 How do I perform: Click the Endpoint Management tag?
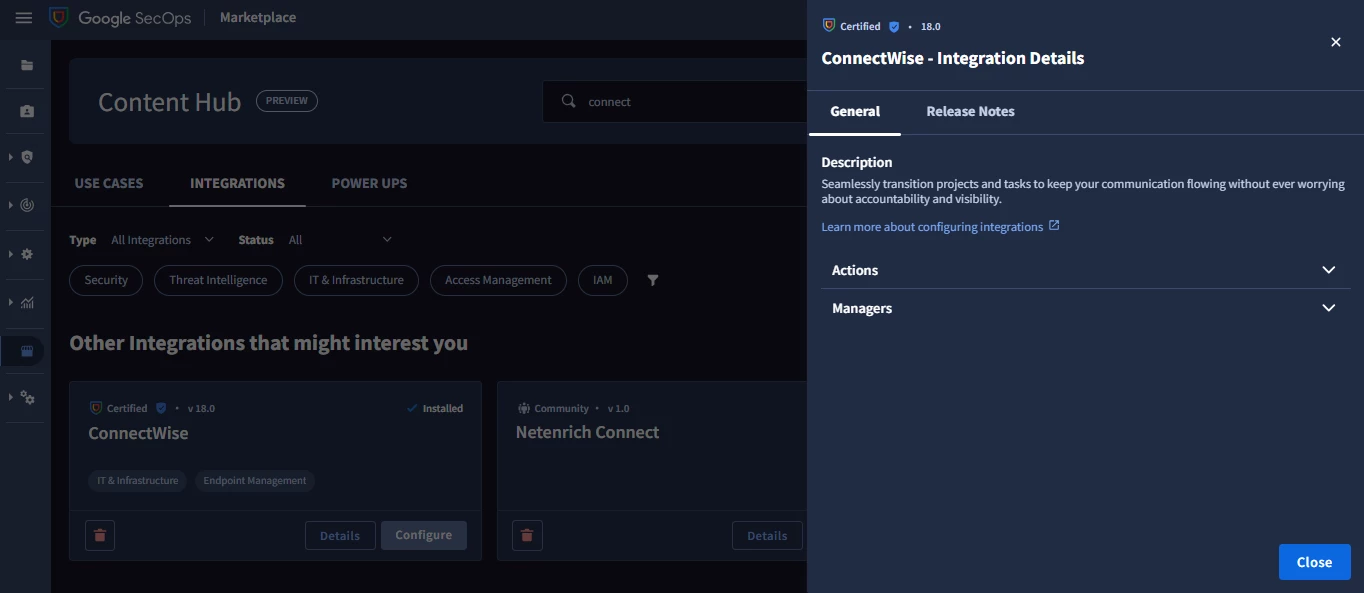(255, 481)
